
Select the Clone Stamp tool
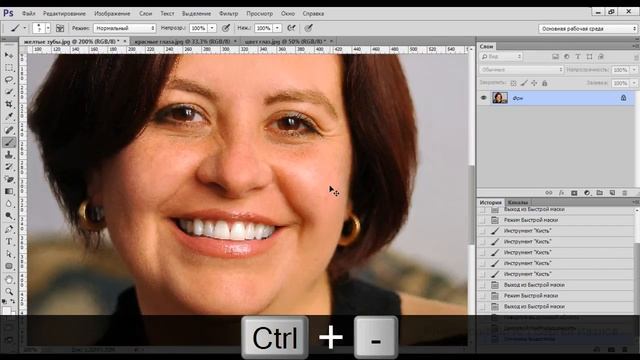(x=9, y=155)
